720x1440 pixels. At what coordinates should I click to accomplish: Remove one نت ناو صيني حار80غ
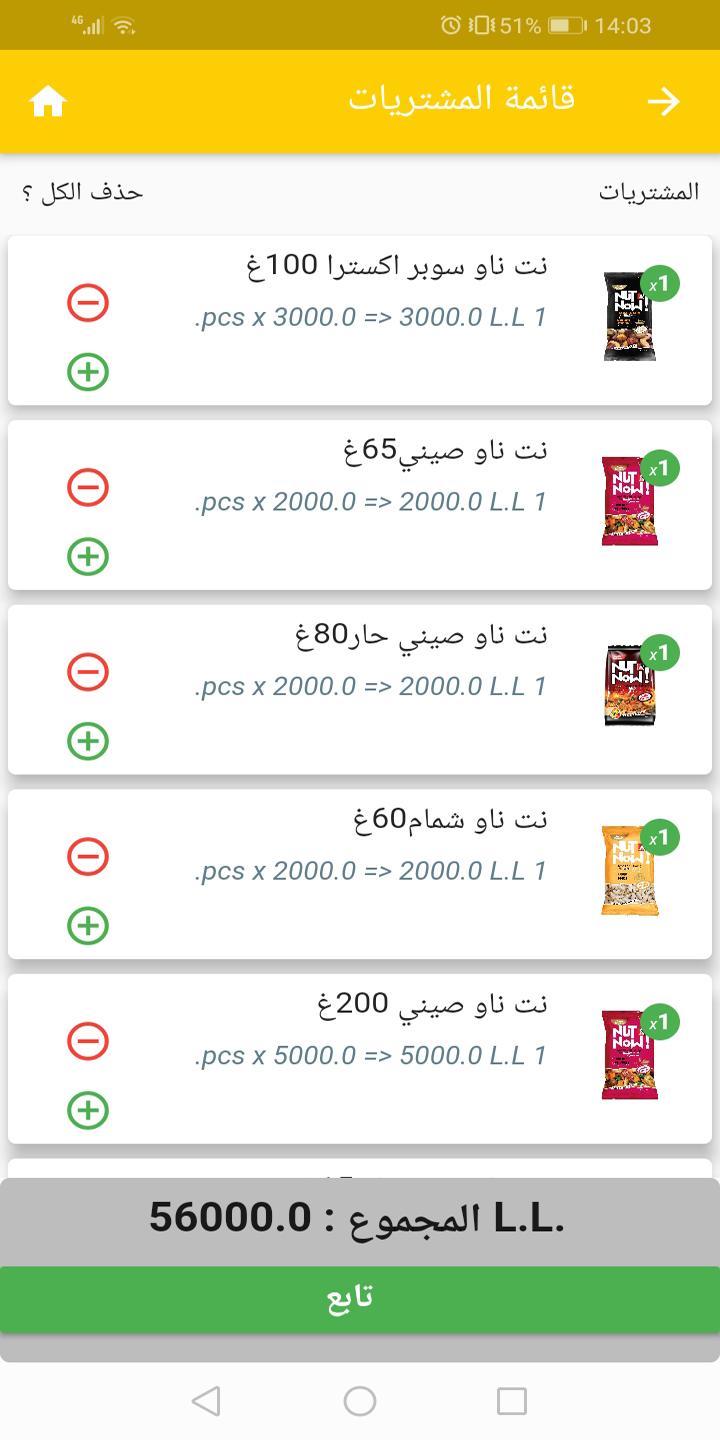click(88, 671)
